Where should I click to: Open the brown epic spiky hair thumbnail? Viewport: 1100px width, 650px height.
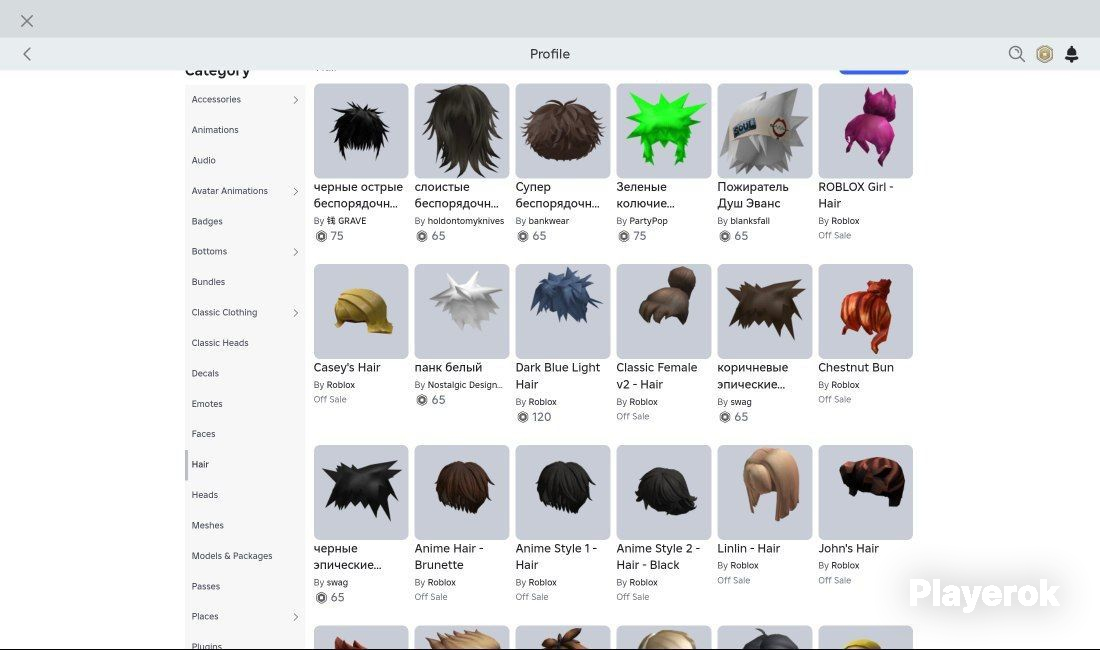765,311
